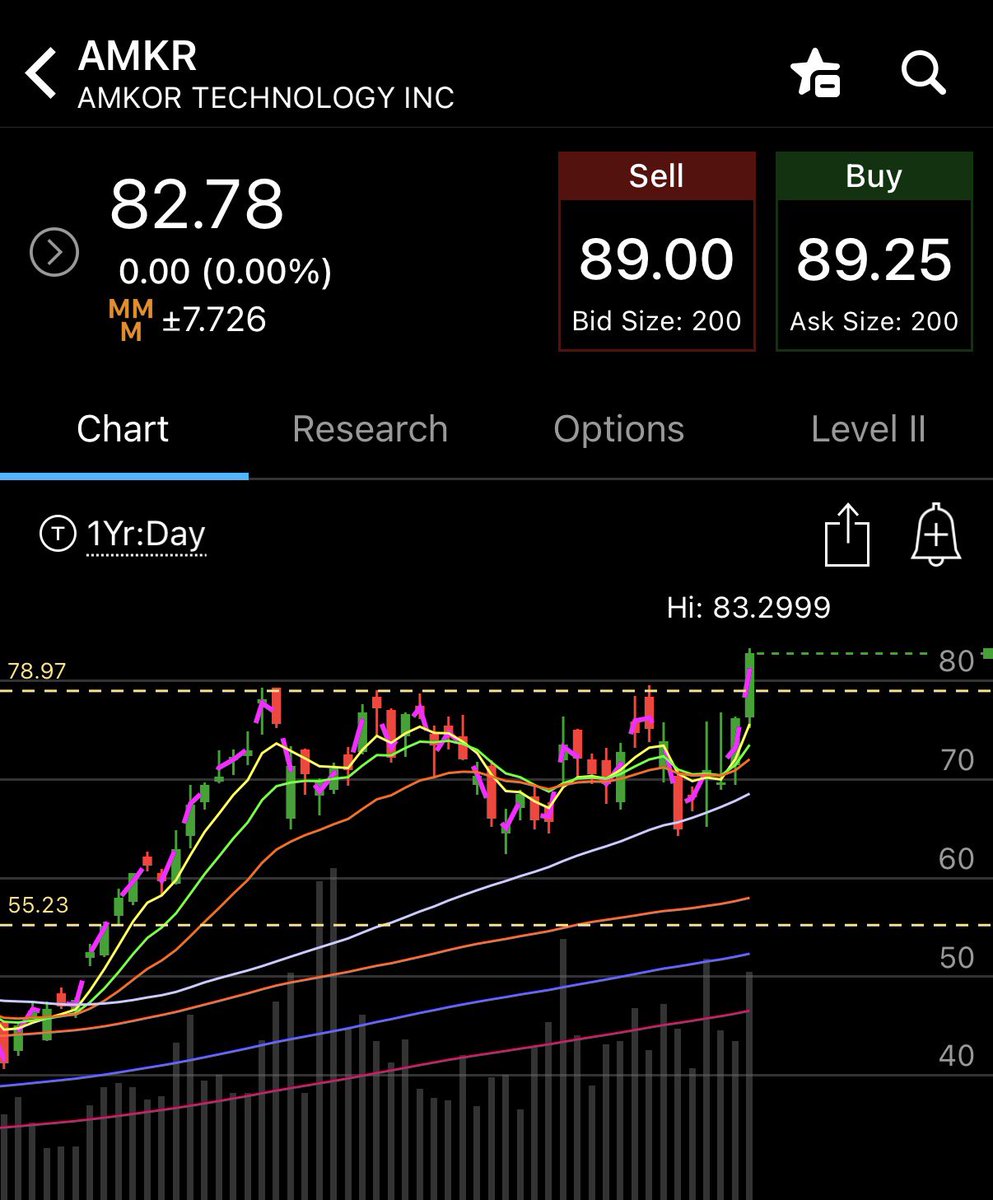This screenshot has width=993, height=1200.
Task: Tap the orange MMM market maker move icon
Action: coord(131,321)
